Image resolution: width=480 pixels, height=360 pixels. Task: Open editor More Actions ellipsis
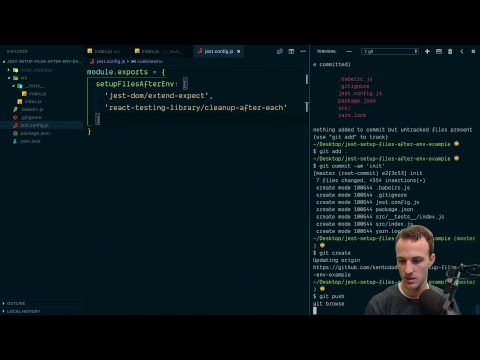coord(303,51)
